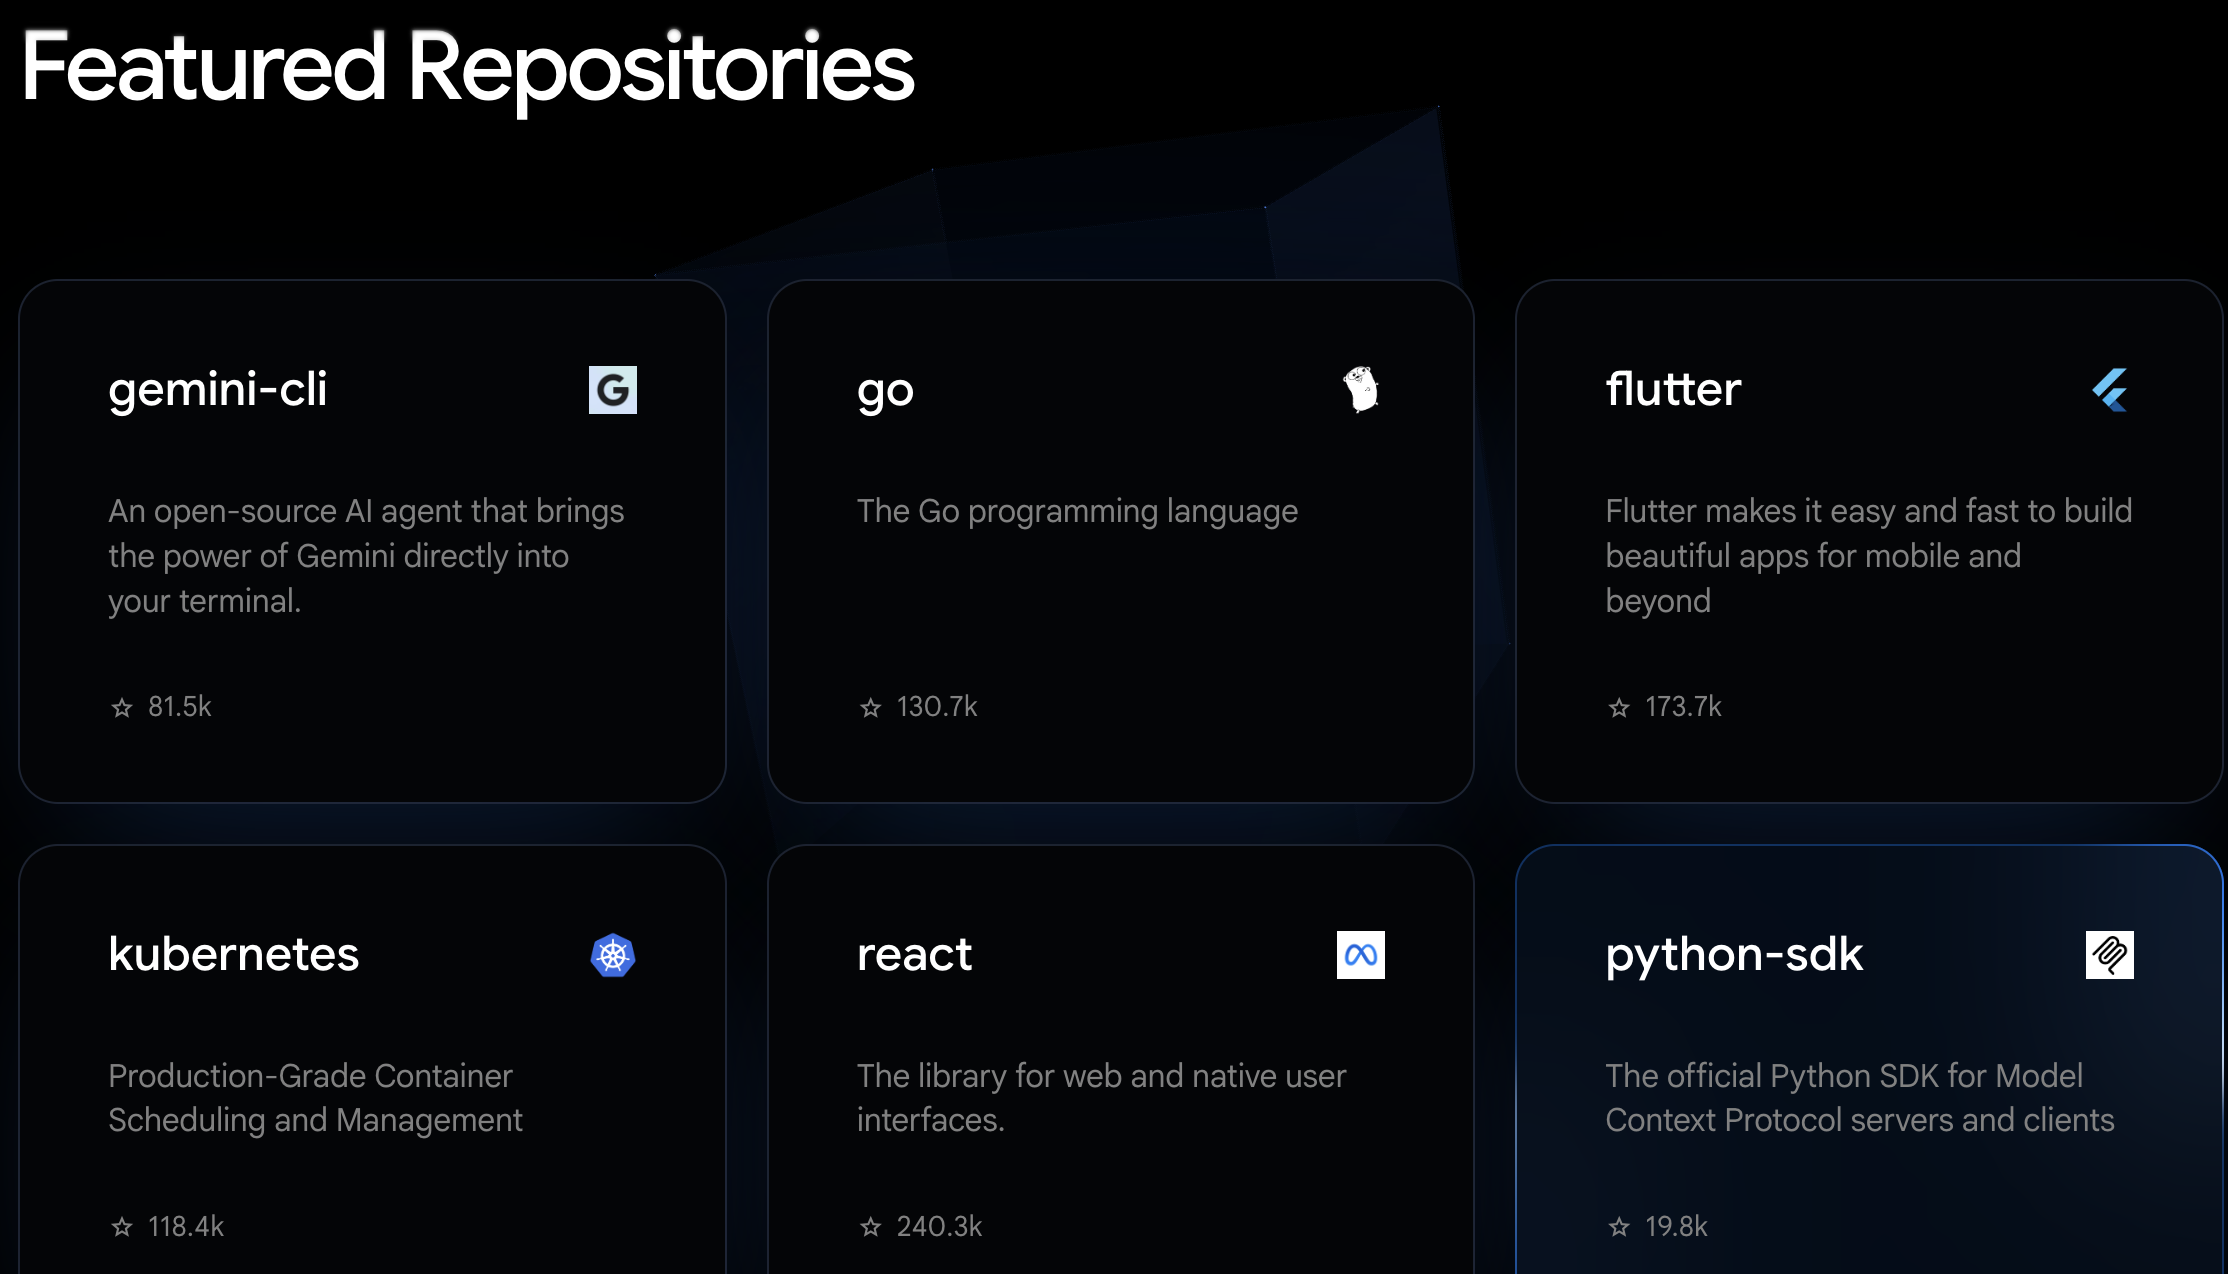Open the react repository title link
Screen dimensions: 2228x1274
914,955
